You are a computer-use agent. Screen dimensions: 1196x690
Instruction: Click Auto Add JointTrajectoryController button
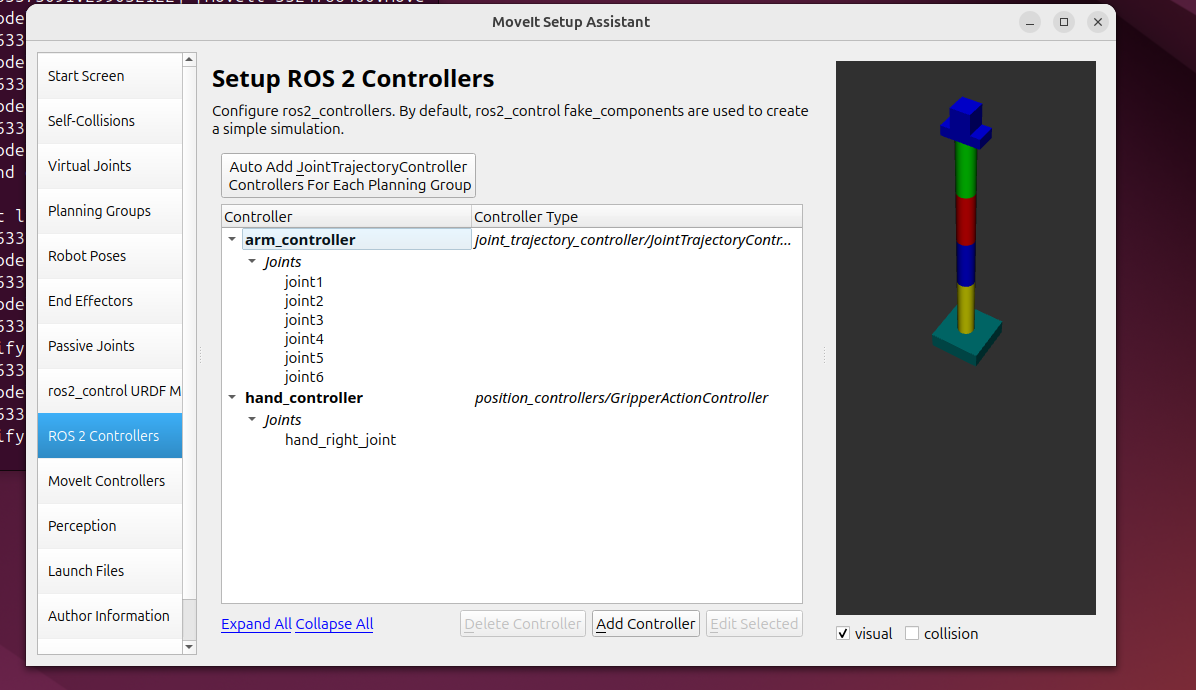[349, 175]
